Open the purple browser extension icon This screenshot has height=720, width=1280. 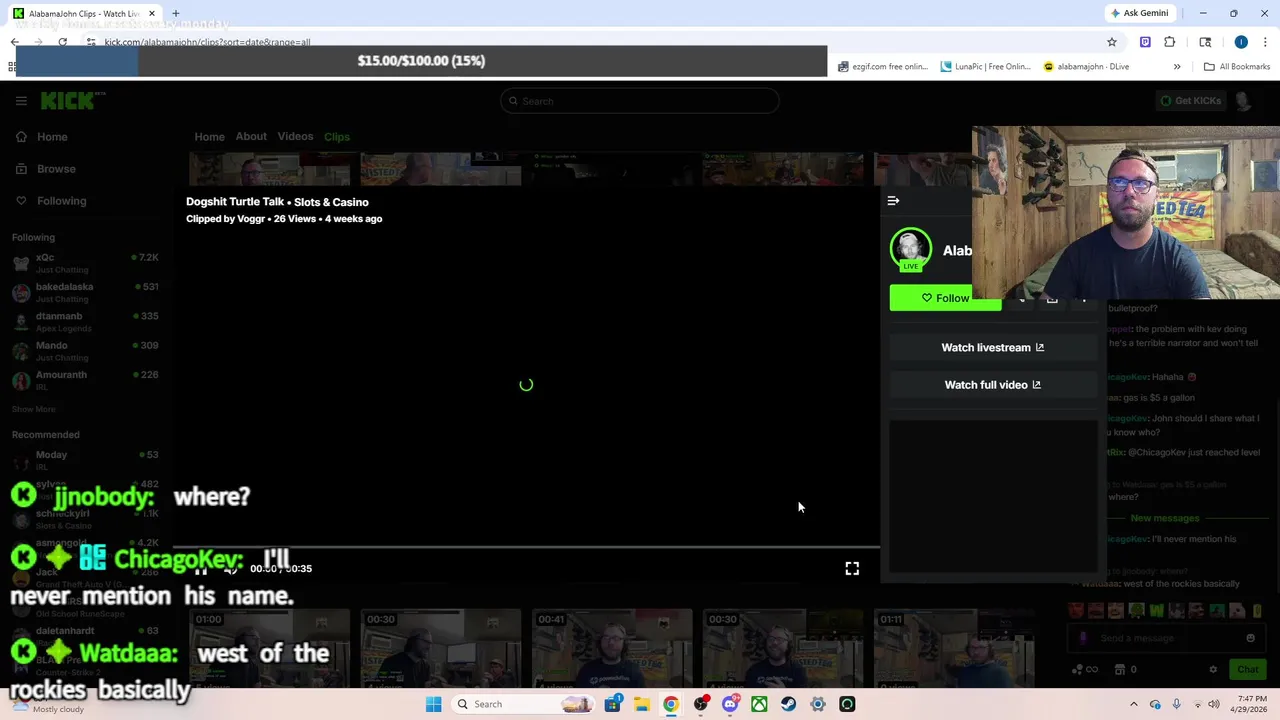[x=1145, y=42]
